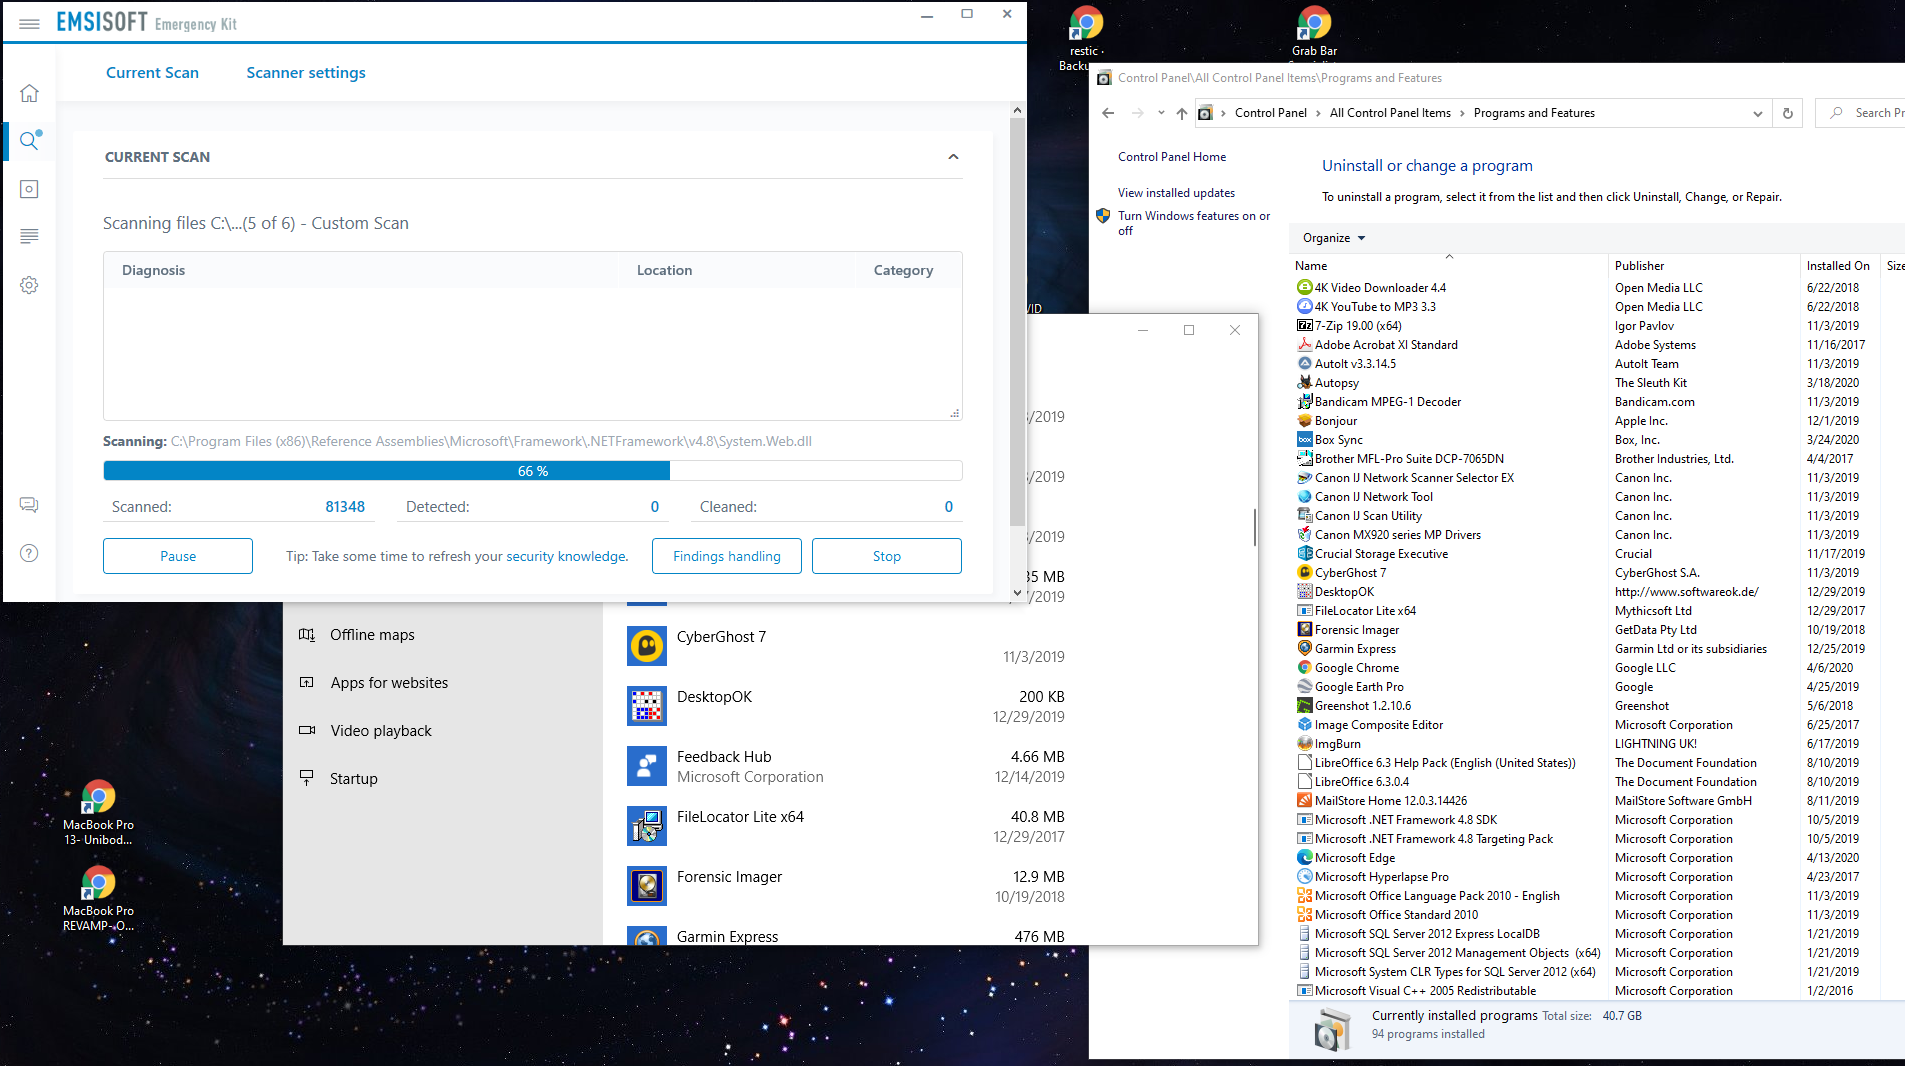
Task: Click the MacBook Pro REVAMP desktop shortcut
Action: pos(98,898)
